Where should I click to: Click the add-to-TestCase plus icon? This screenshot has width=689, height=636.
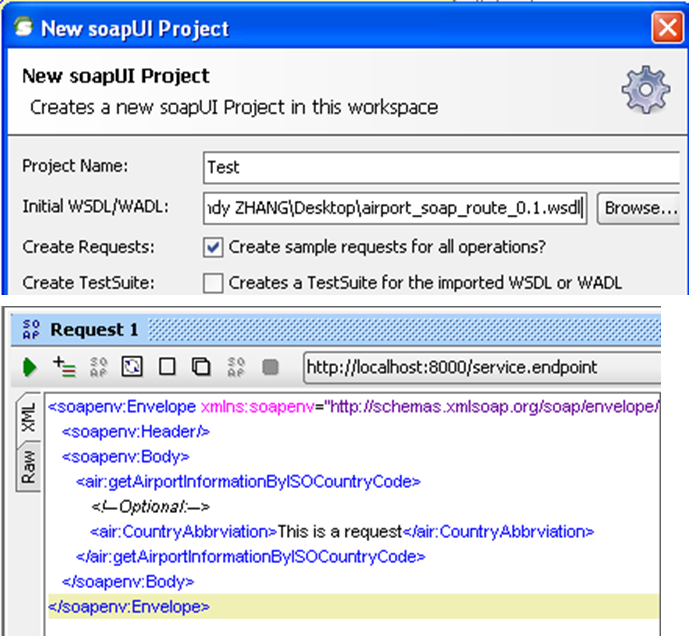click(x=62, y=367)
